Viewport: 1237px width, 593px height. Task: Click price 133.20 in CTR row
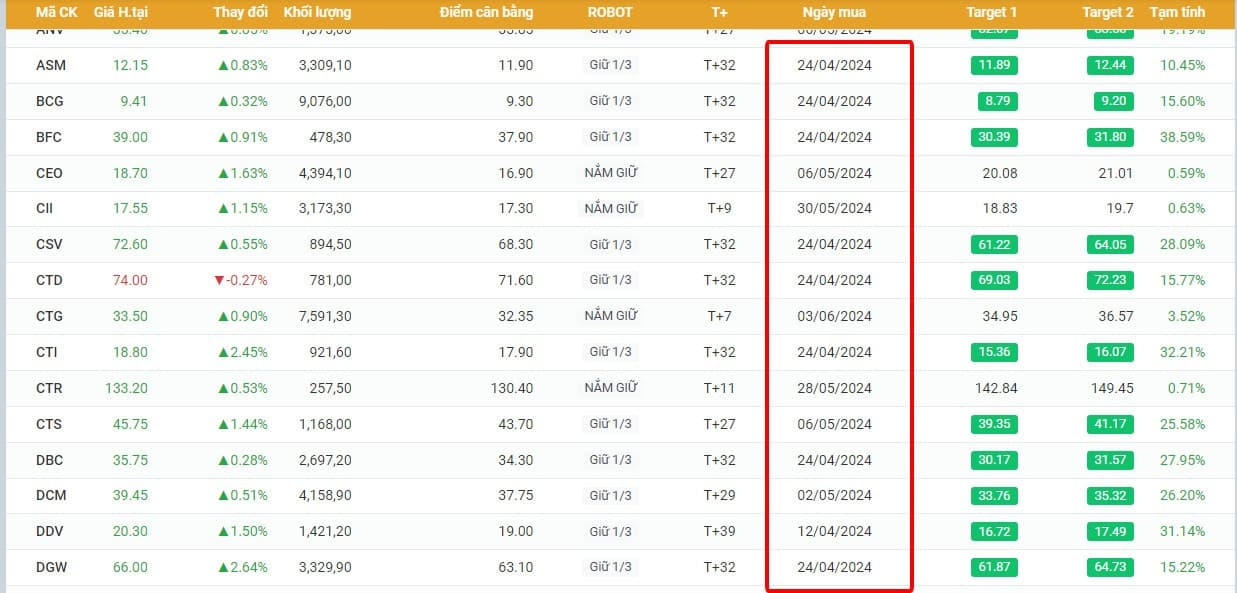coord(126,388)
